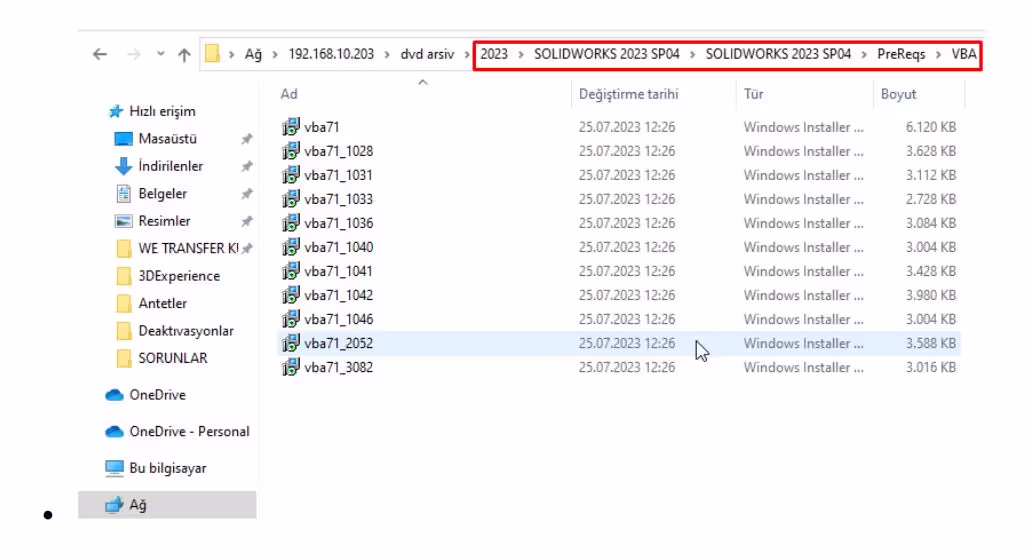Expand the chevron before PreReqs breadcrumb

(864, 55)
